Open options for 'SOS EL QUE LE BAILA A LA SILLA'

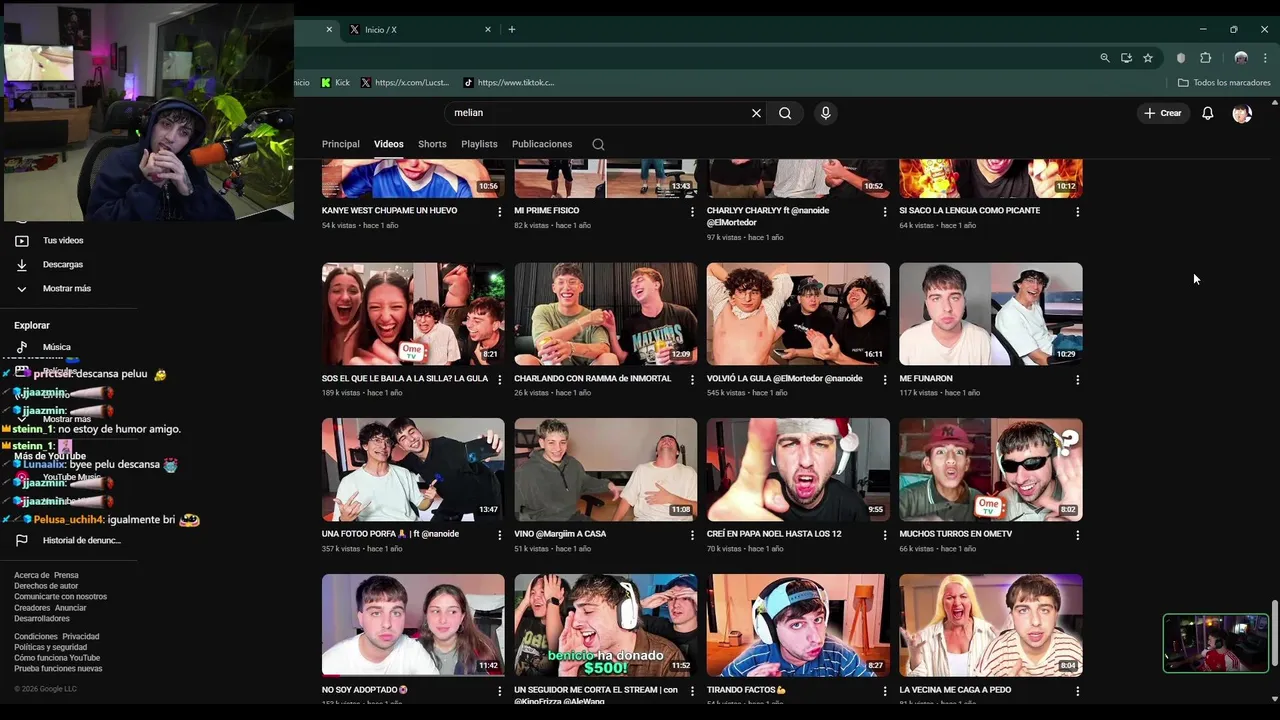tap(499, 380)
